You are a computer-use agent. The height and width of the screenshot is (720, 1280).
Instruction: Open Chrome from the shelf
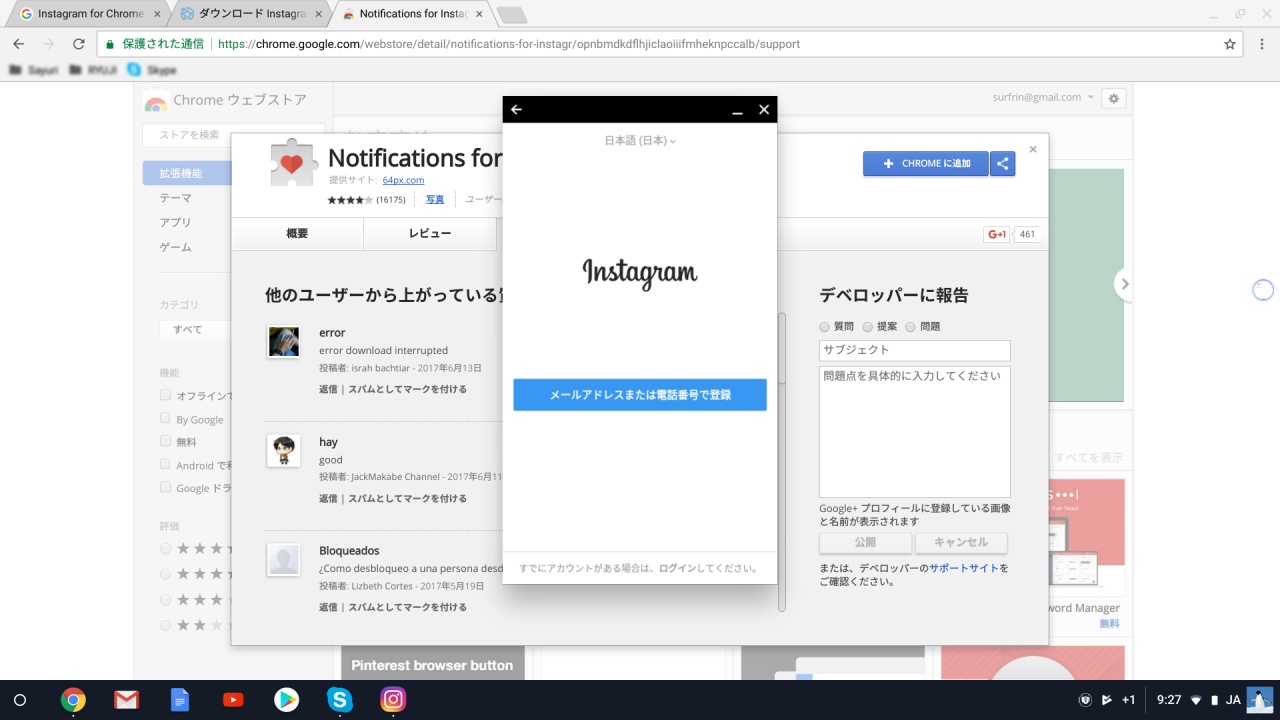[x=73, y=700]
